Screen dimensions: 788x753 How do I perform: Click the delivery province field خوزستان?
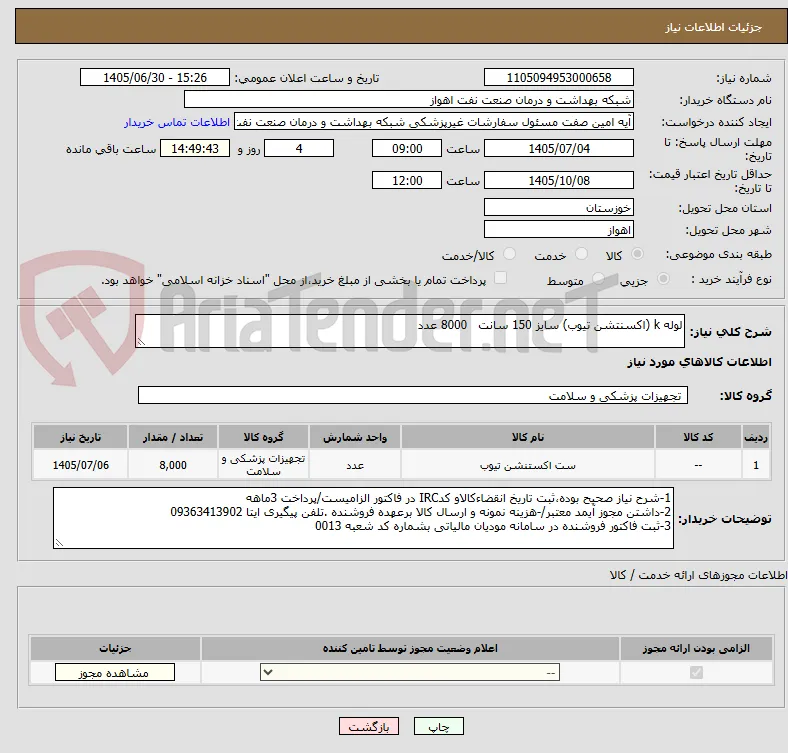coord(558,207)
